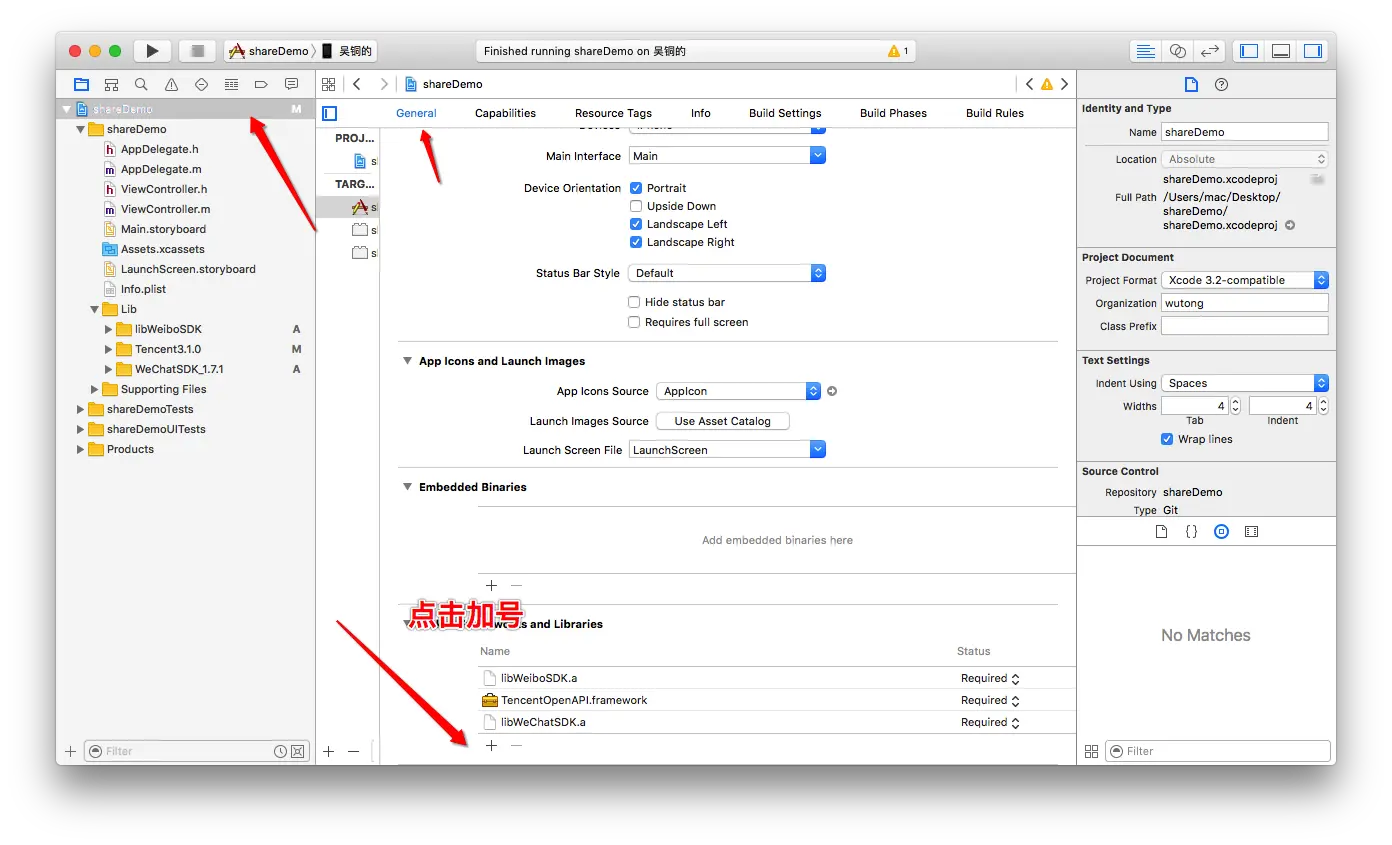
Task: Open the Debug navigator icon
Action: click(x=231, y=84)
